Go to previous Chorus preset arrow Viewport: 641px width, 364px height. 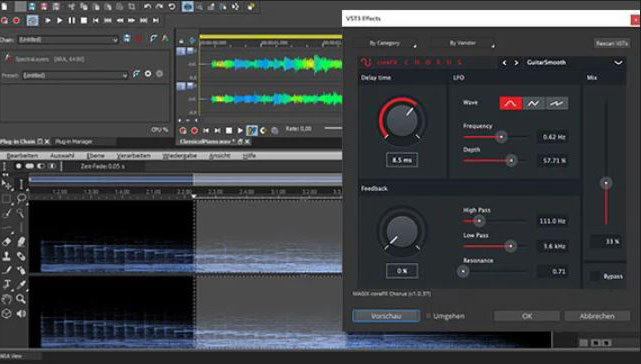click(504, 63)
